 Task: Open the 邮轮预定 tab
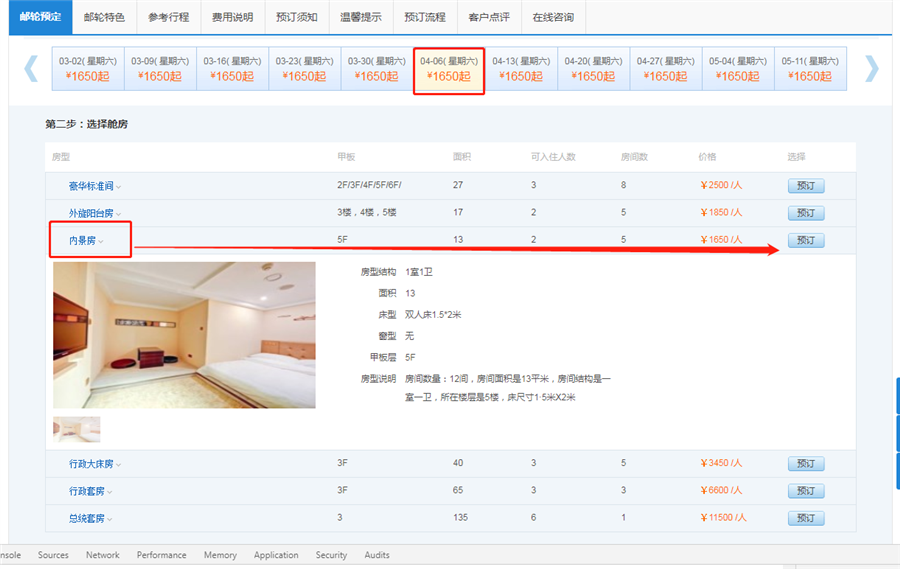pyautogui.click(x=40, y=17)
